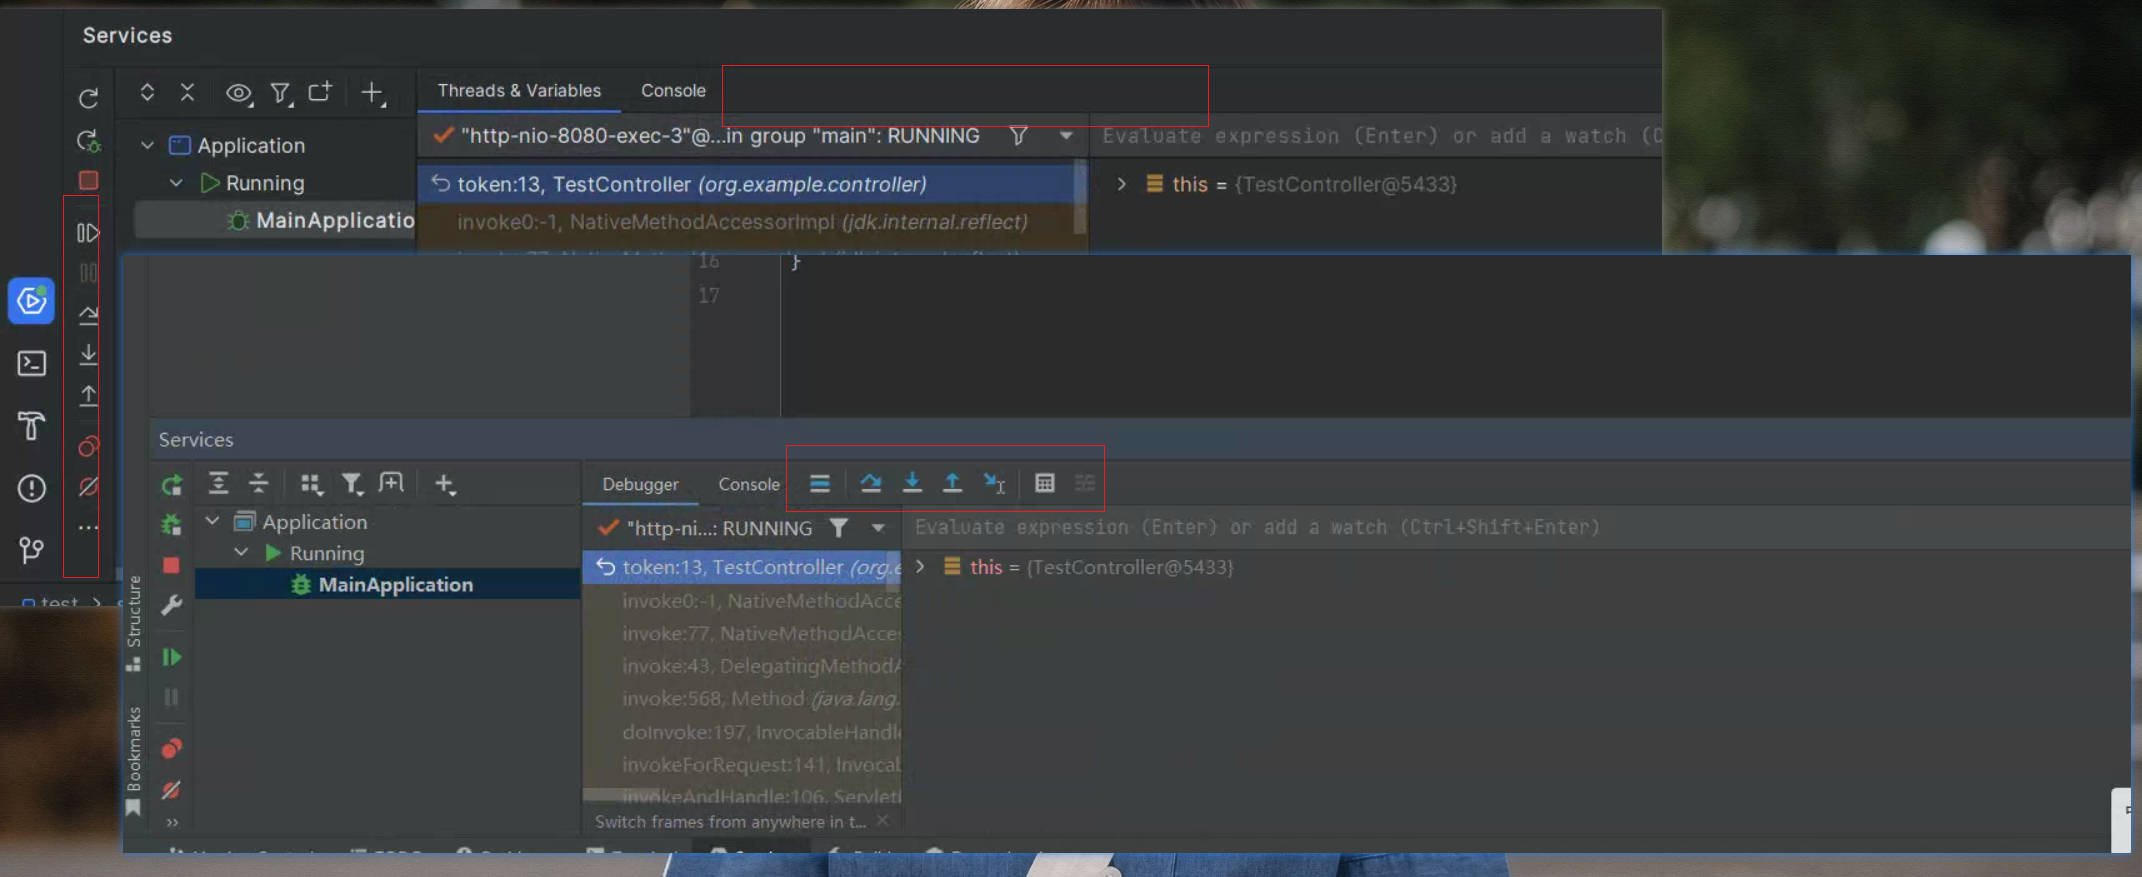Open the Problems tool window icon

point(32,488)
